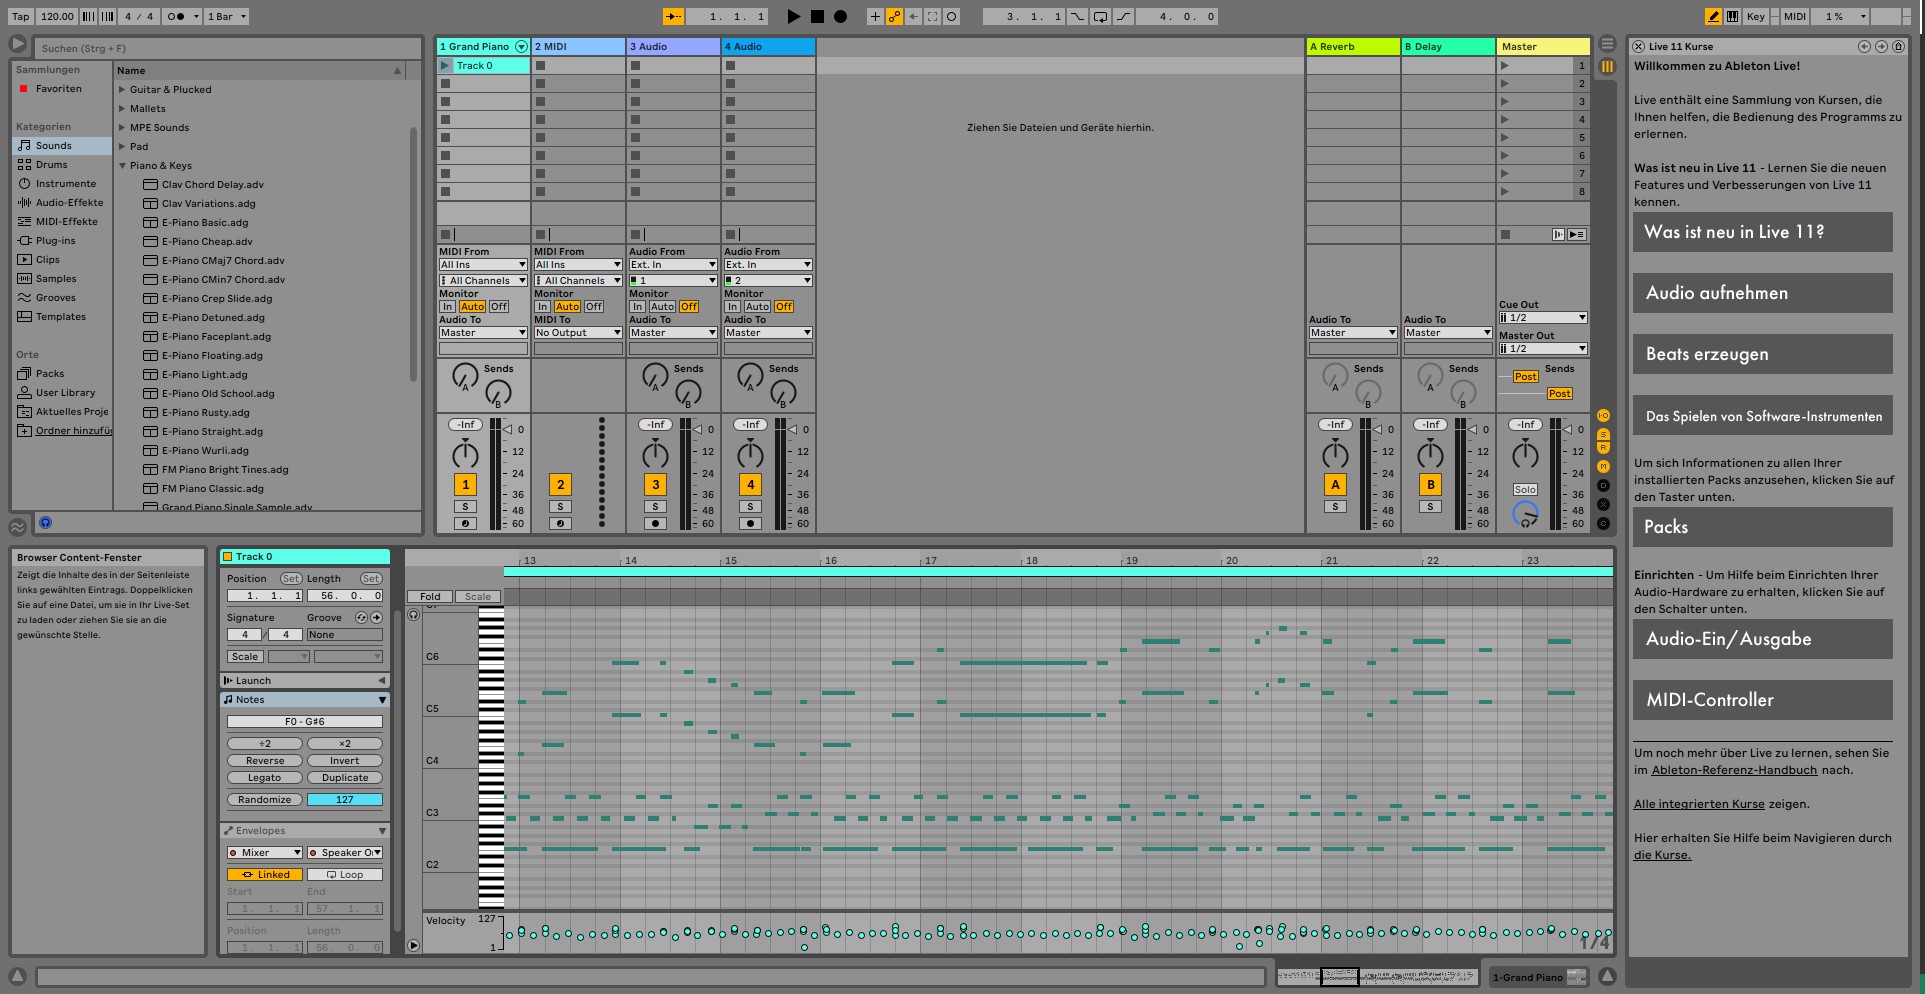Close the Live 11 Kurse help panel
Viewport: 1925px width, 994px height.
tap(1639, 46)
